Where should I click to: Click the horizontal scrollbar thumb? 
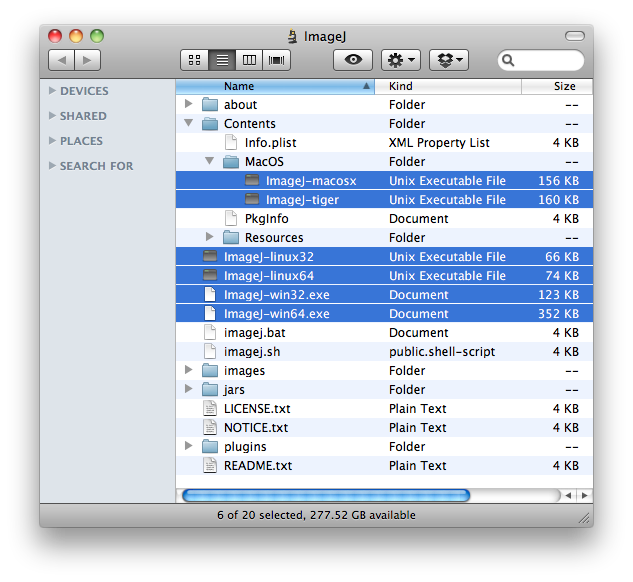[326, 496]
